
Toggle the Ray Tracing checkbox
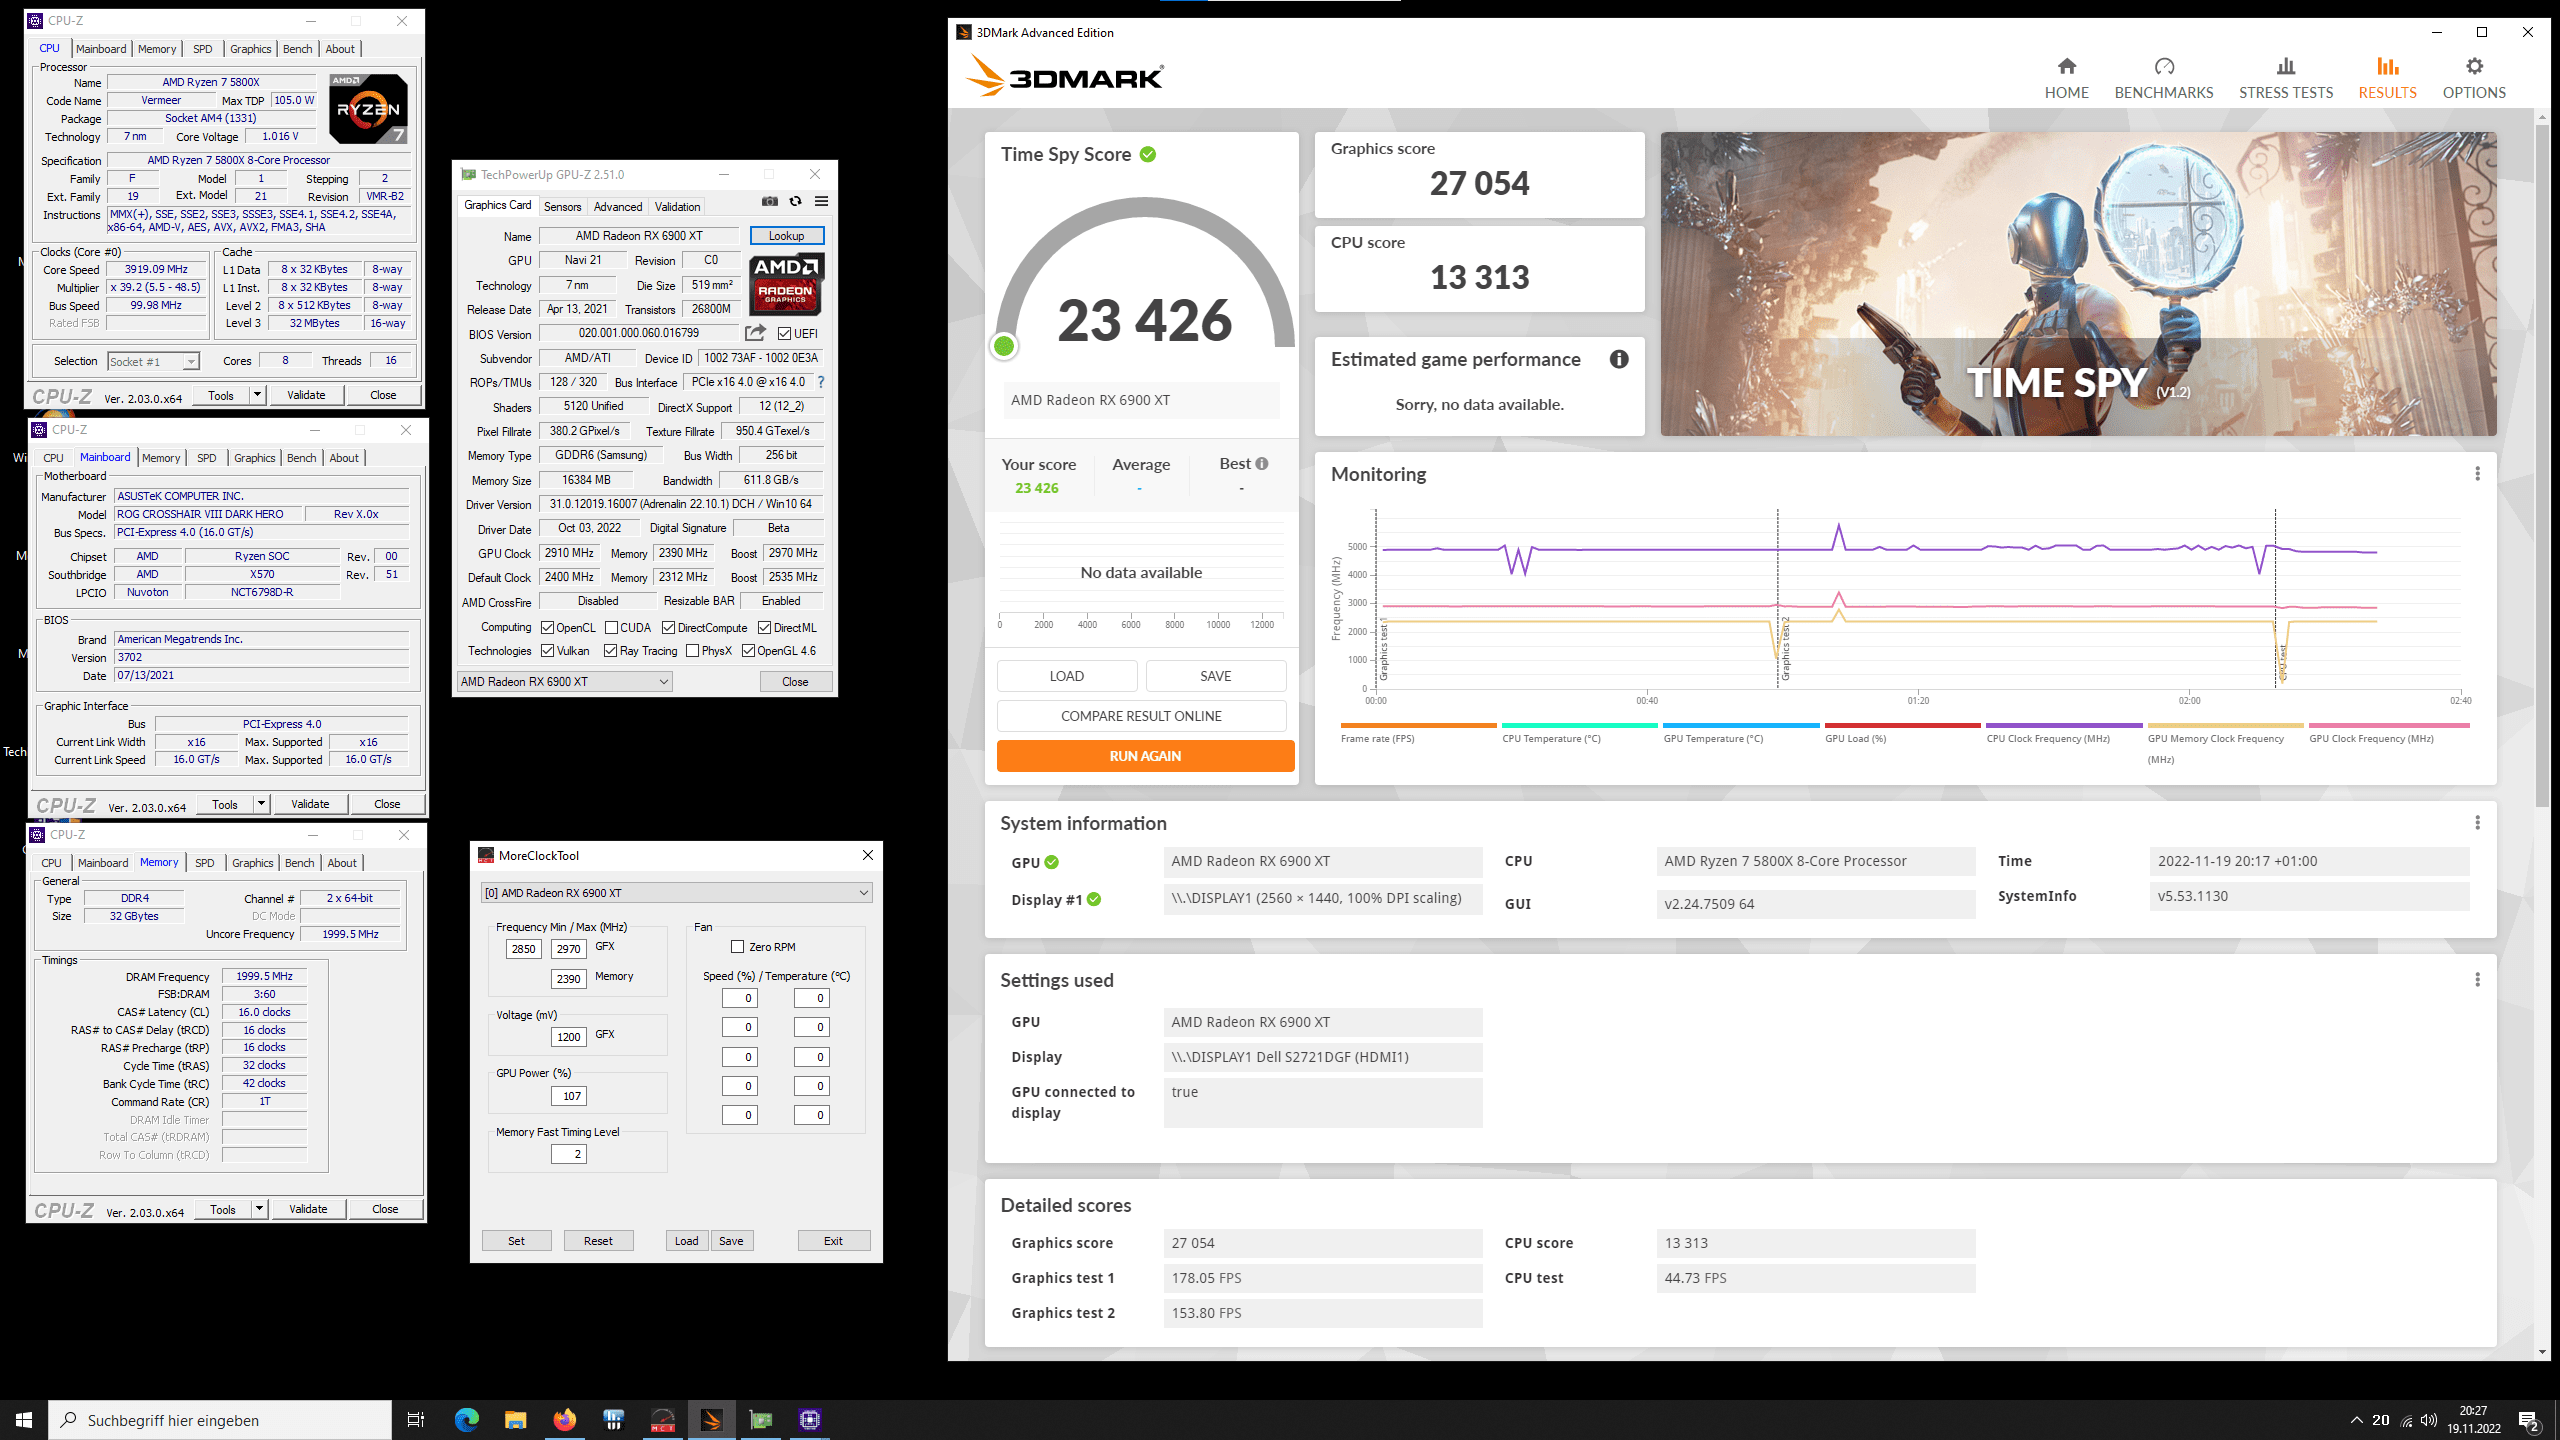coord(610,651)
